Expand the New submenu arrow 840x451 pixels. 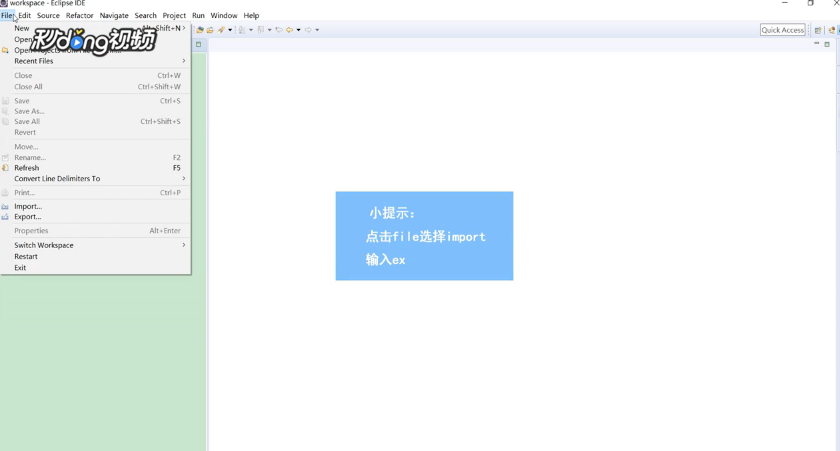pyautogui.click(x=184, y=28)
